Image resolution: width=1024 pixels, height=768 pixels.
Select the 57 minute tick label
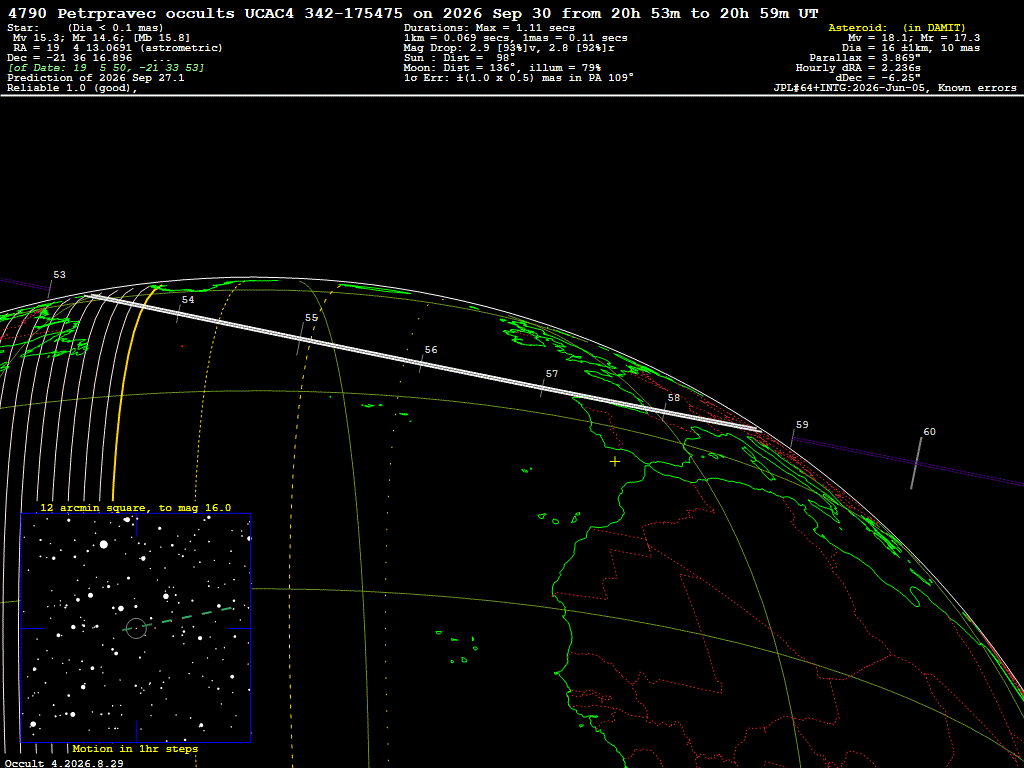pyautogui.click(x=552, y=374)
